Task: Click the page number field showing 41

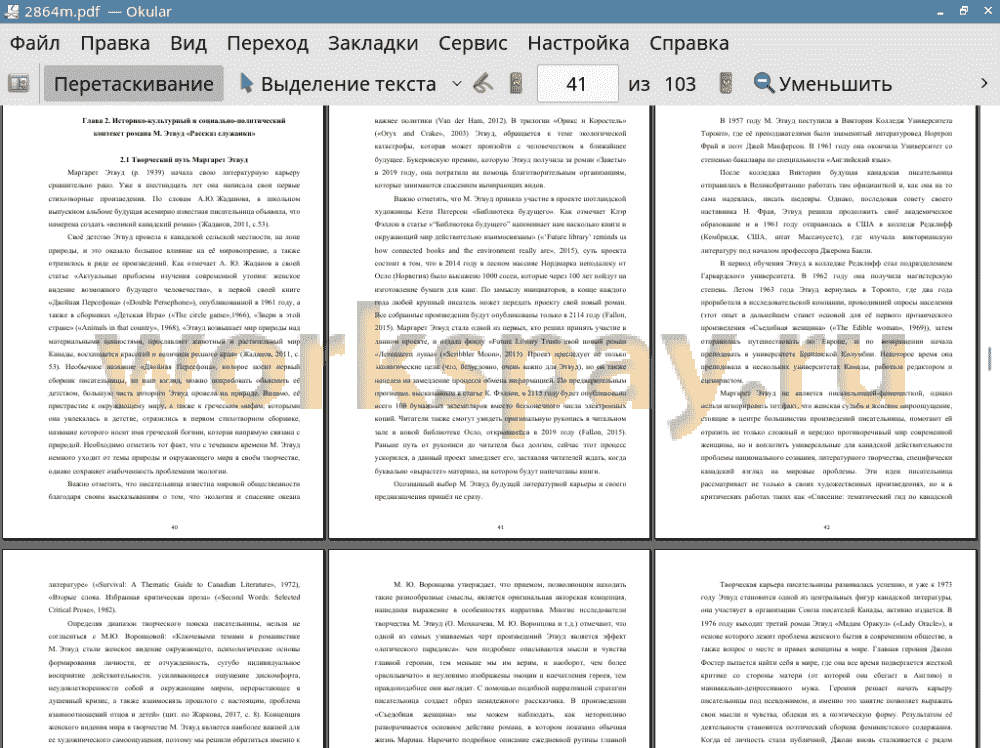Action: [577, 84]
